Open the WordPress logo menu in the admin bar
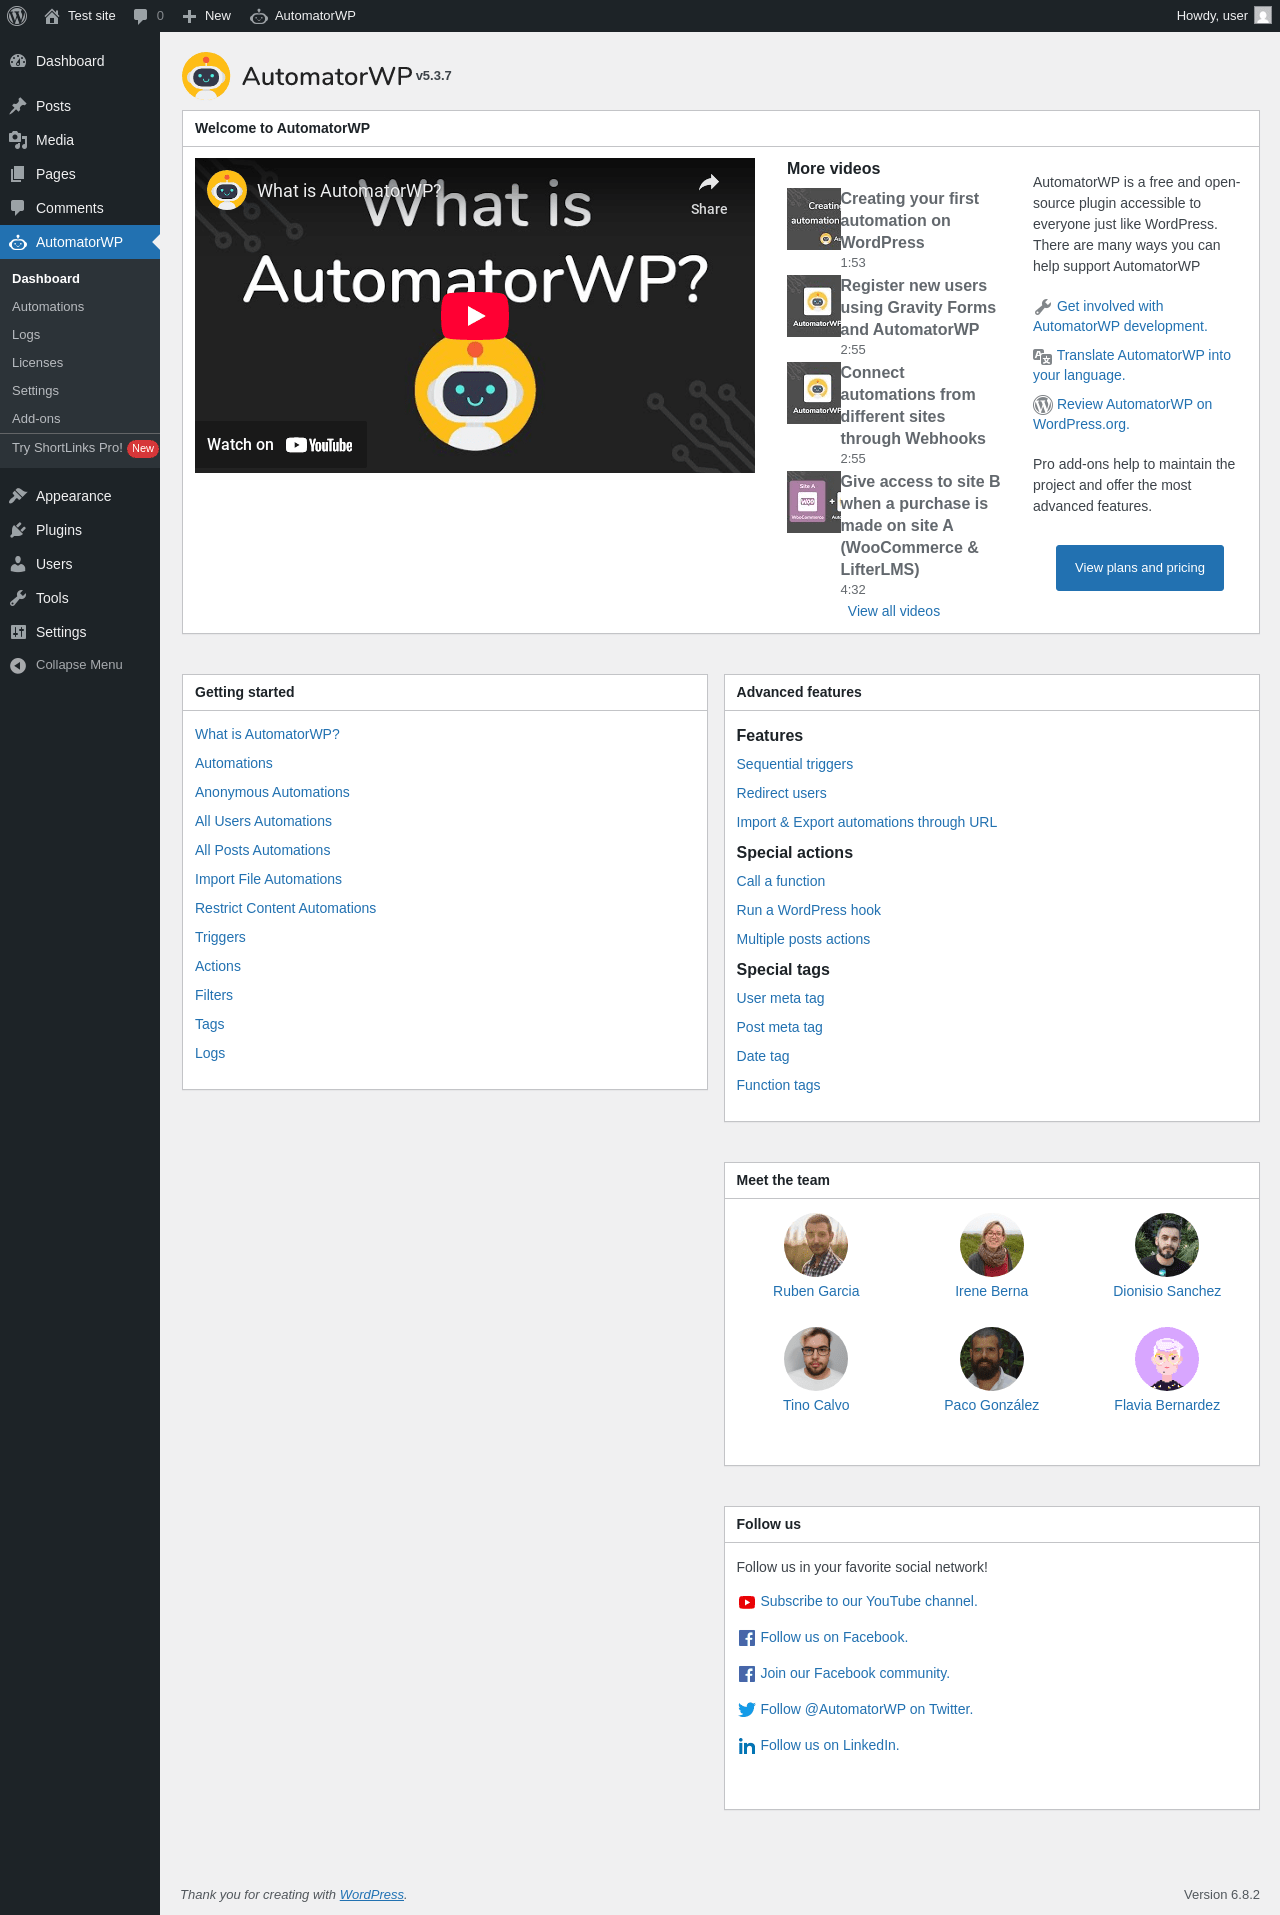This screenshot has height=1915, width=1280. (x=17, y=16)
